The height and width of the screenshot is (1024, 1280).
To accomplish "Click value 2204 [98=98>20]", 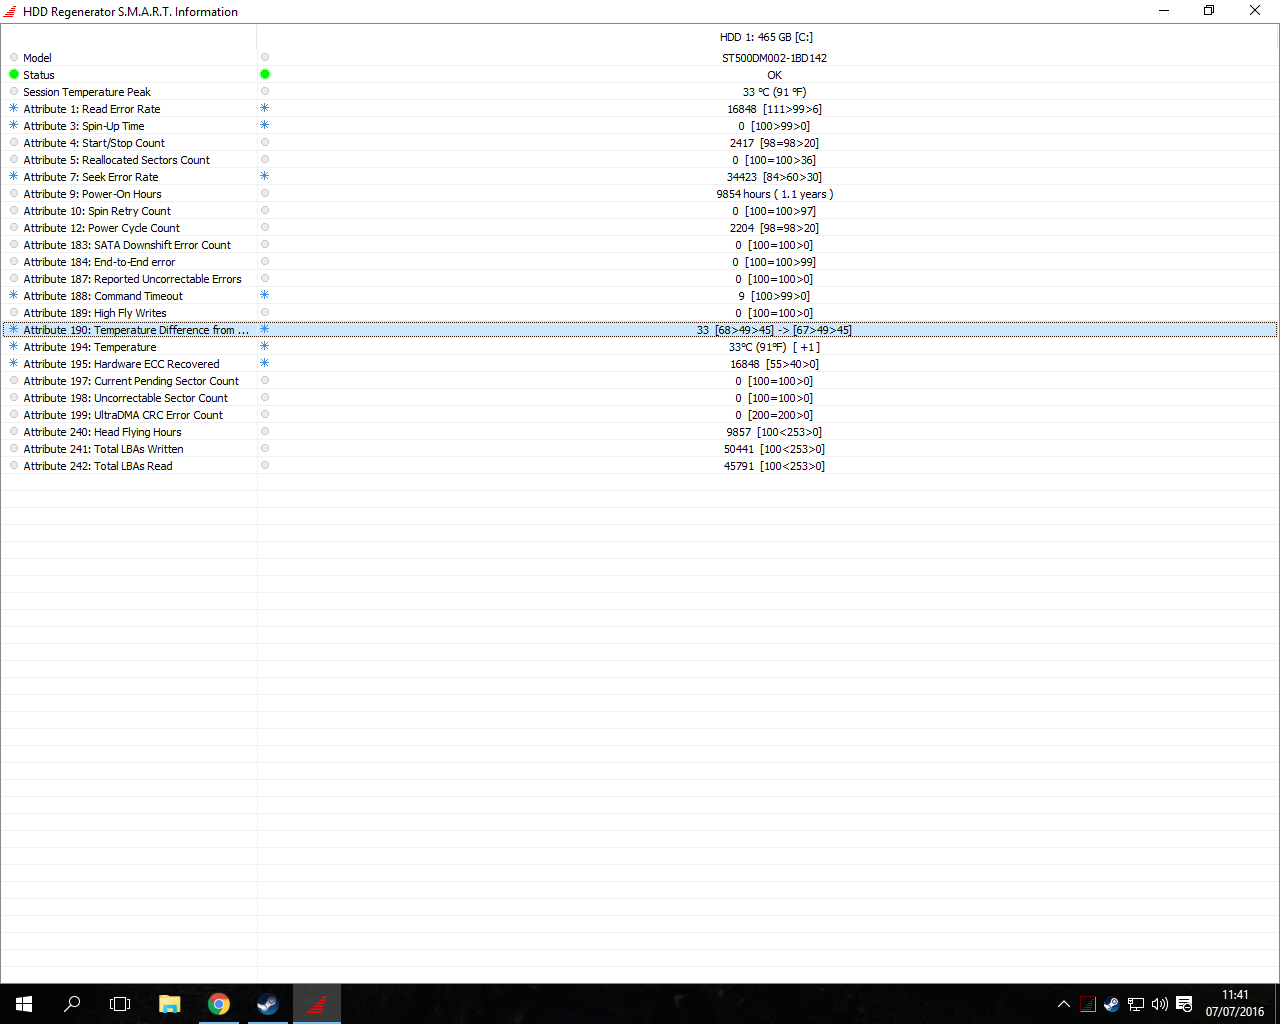I will point(774,228).
